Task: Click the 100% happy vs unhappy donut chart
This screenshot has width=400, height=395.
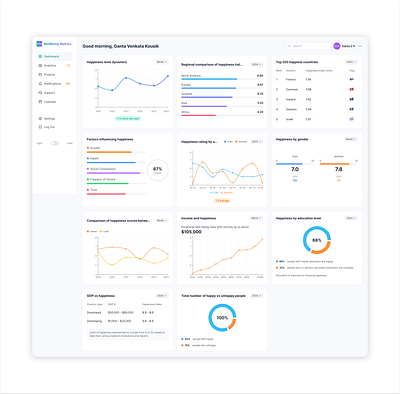Action: 222,318
